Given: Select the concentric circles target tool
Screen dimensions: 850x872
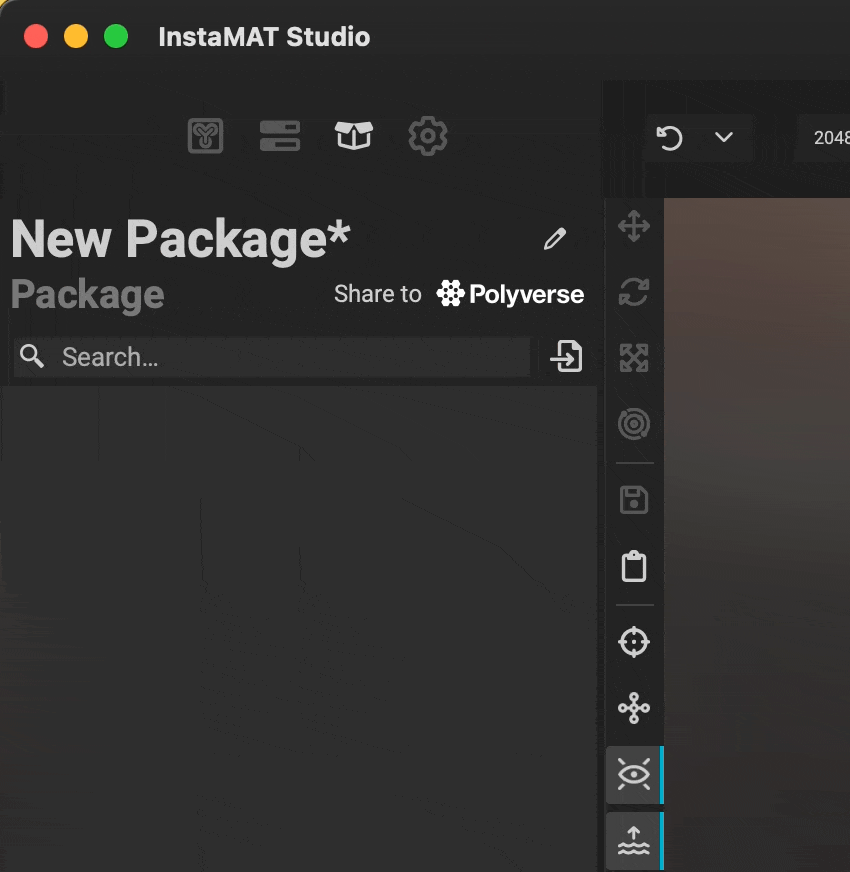Looking at the screenshot, I should 634,424.
